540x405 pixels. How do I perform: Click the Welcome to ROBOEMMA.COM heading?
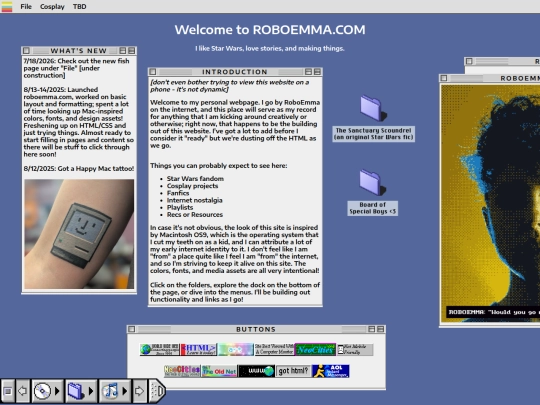point(270,30)
